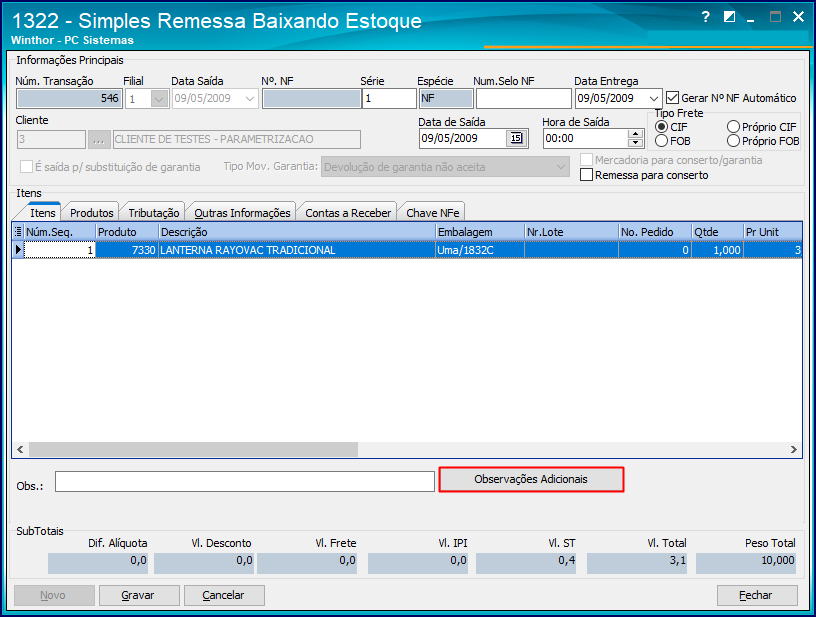Viewport: 816px width, 617px height.
Task: Open the calendar icon in Data de Saída
Action: pos(516,138)
